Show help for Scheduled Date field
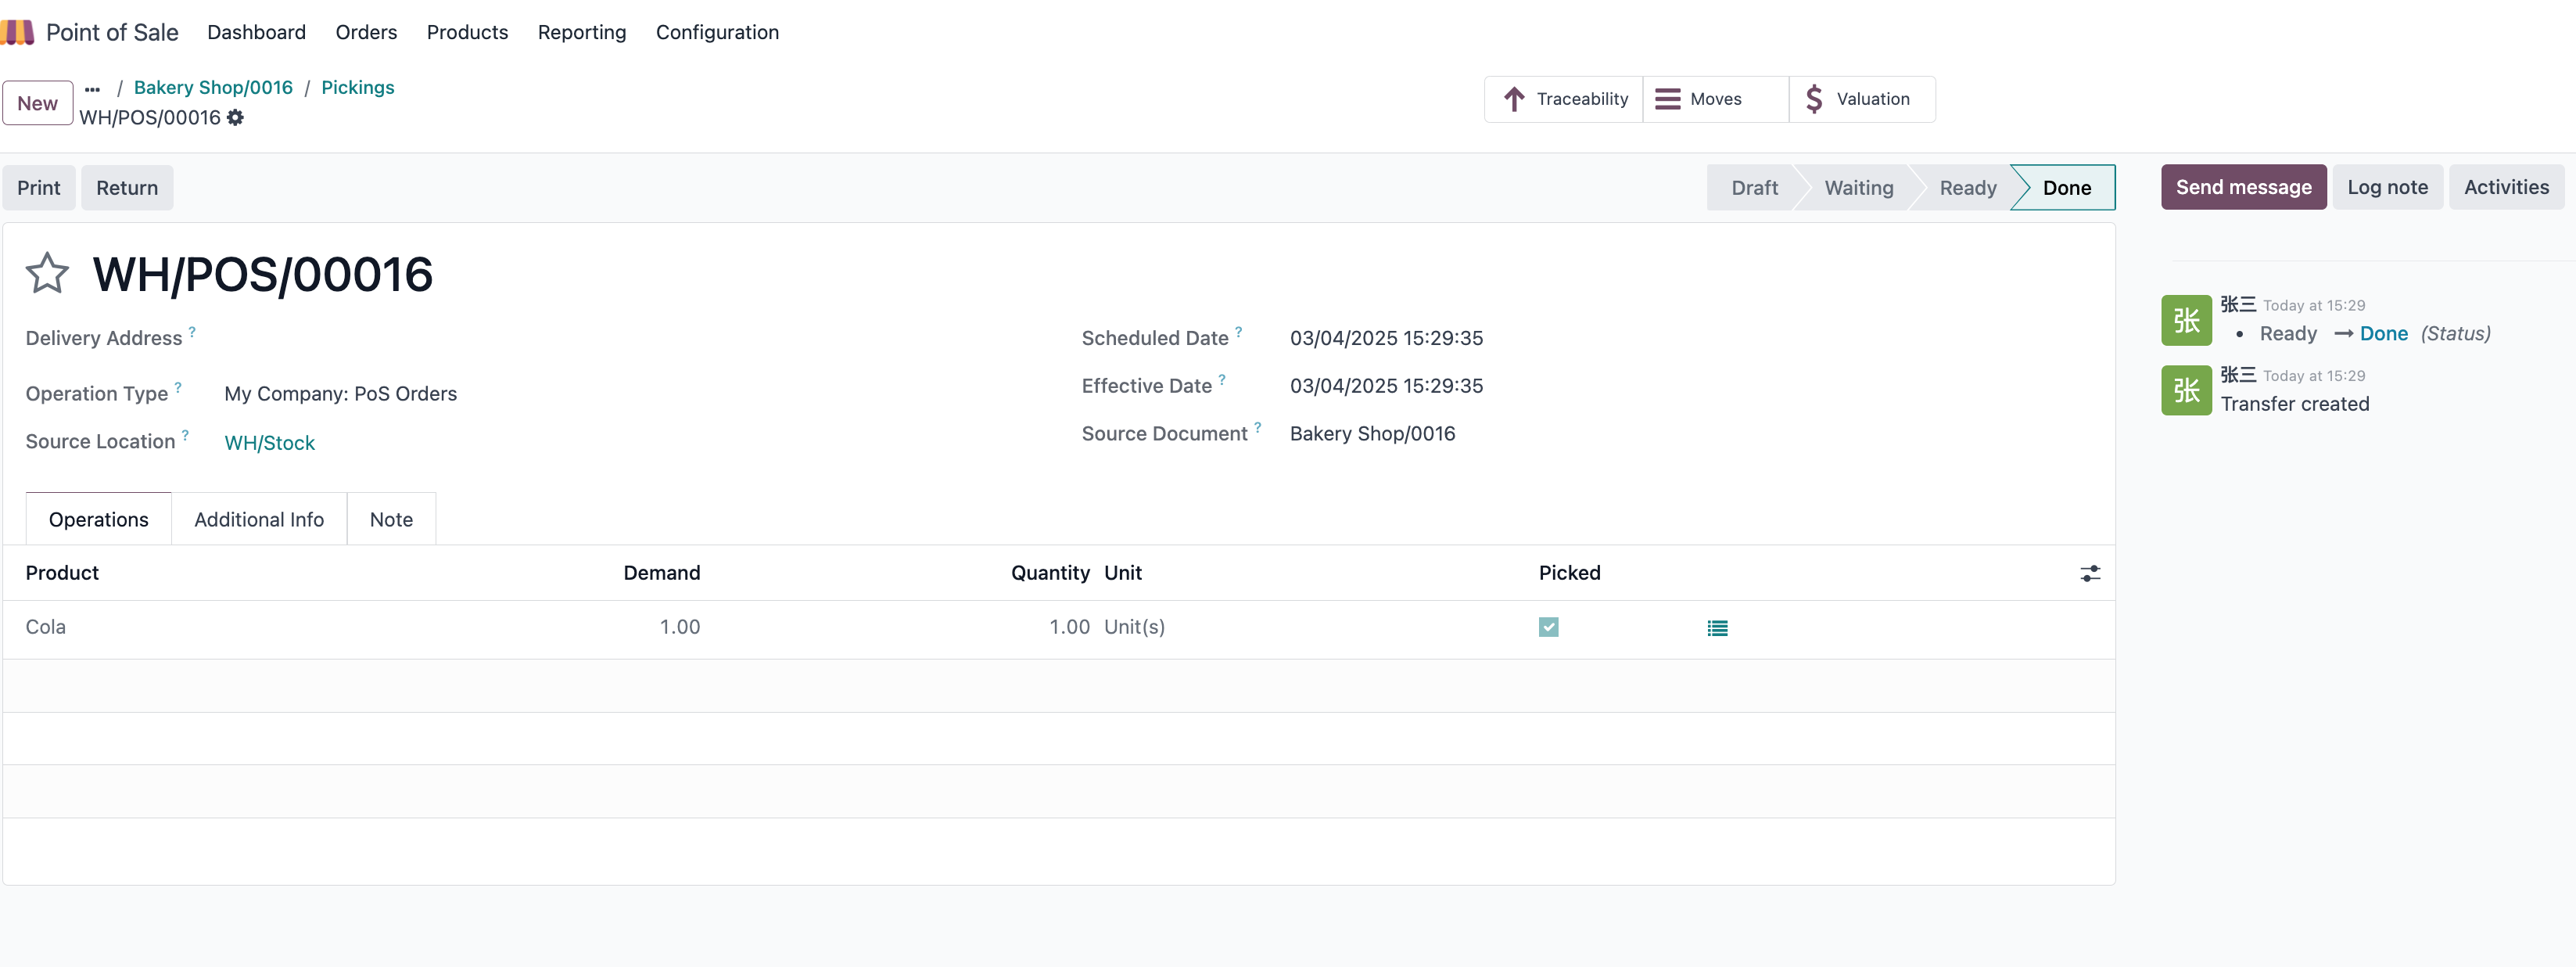Image resolution: width=2576 pixels, height=967 pixels. pos(1238,331)
